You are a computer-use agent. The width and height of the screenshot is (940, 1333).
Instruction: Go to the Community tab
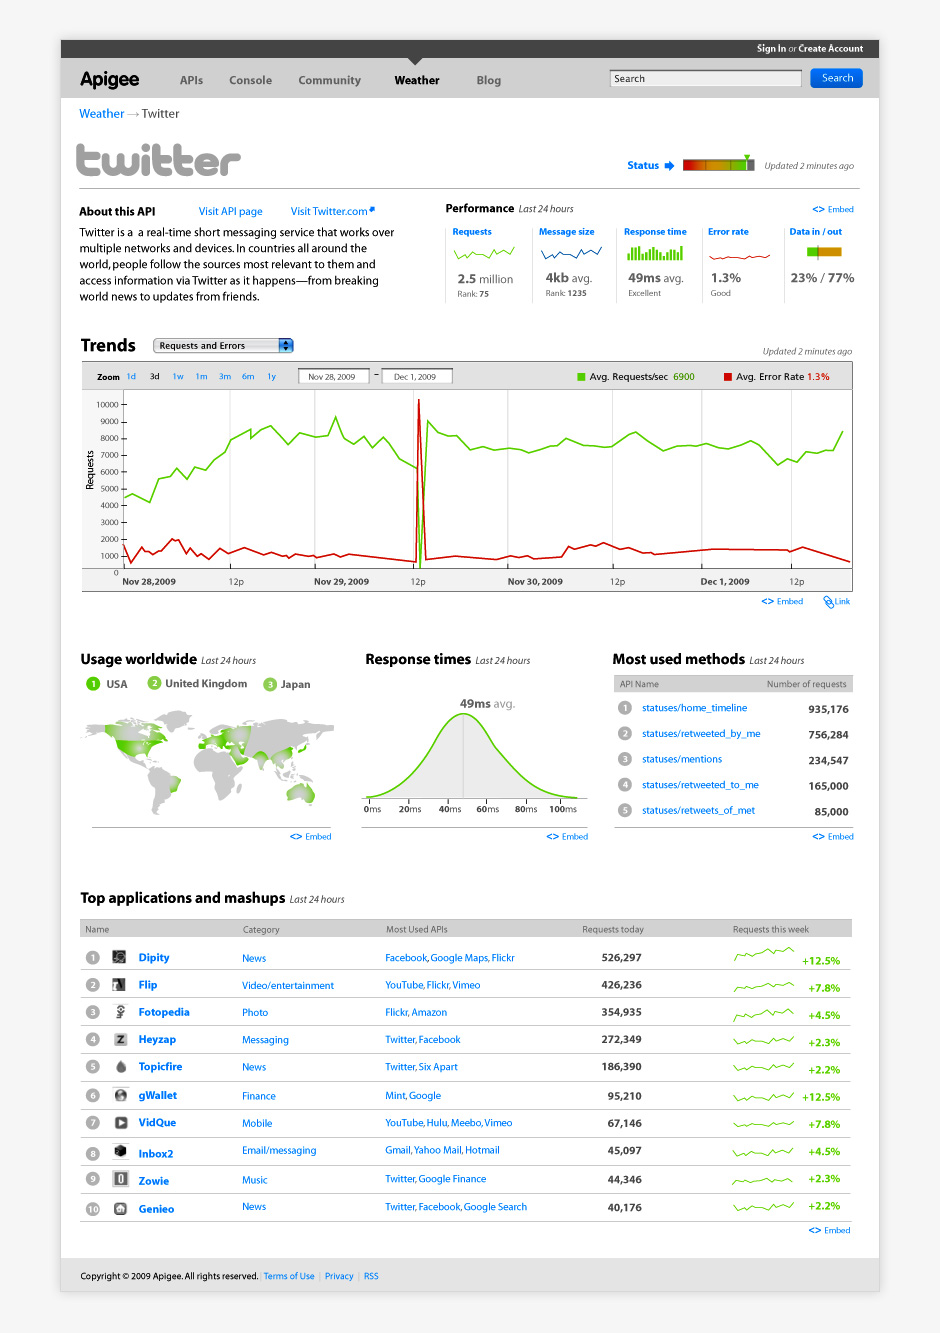click(x=329, y=80)
